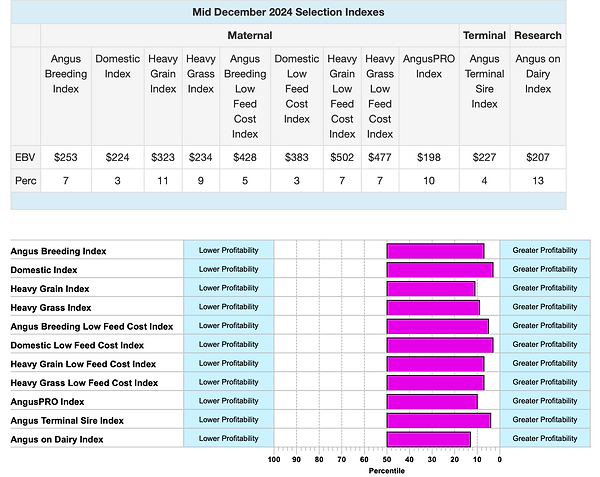600x477 pixels.
Task: Click percentile 11 under Heavy Grain Index
Action: pos(163,181)
